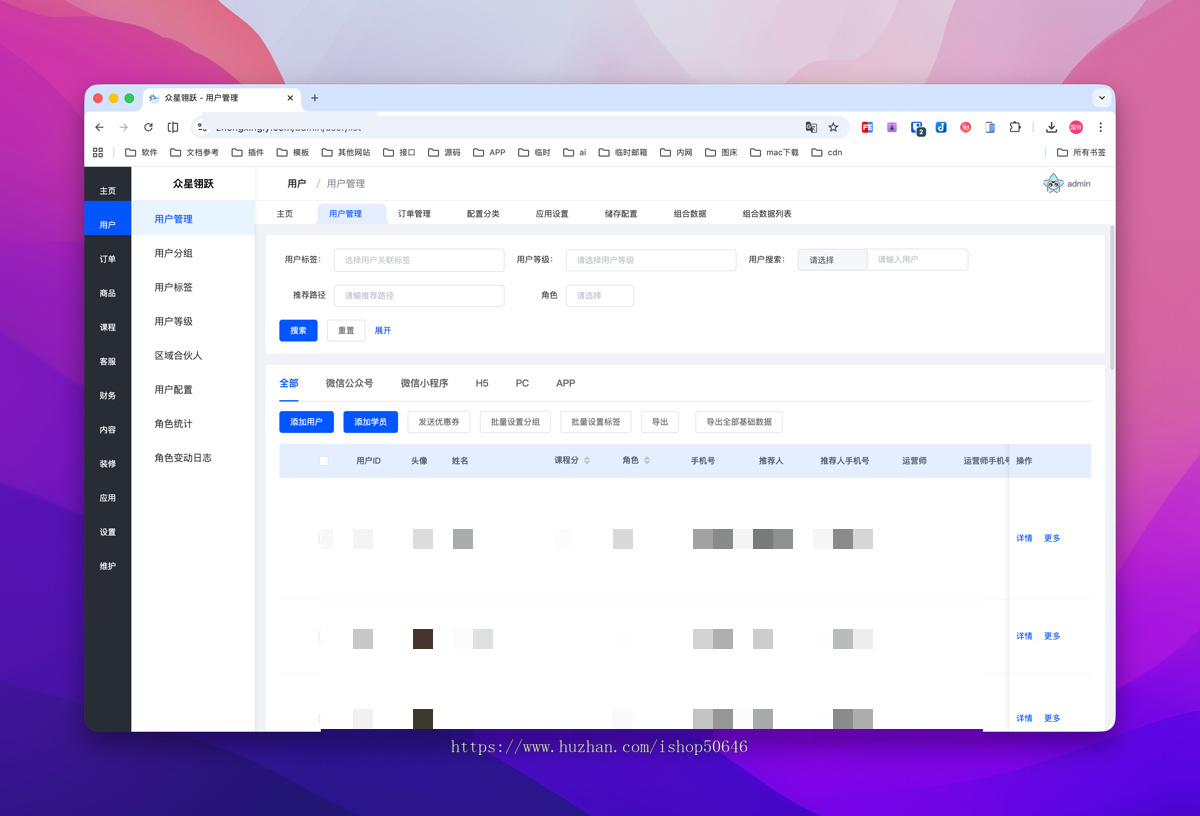Click the 重置 button

point(346,331)
